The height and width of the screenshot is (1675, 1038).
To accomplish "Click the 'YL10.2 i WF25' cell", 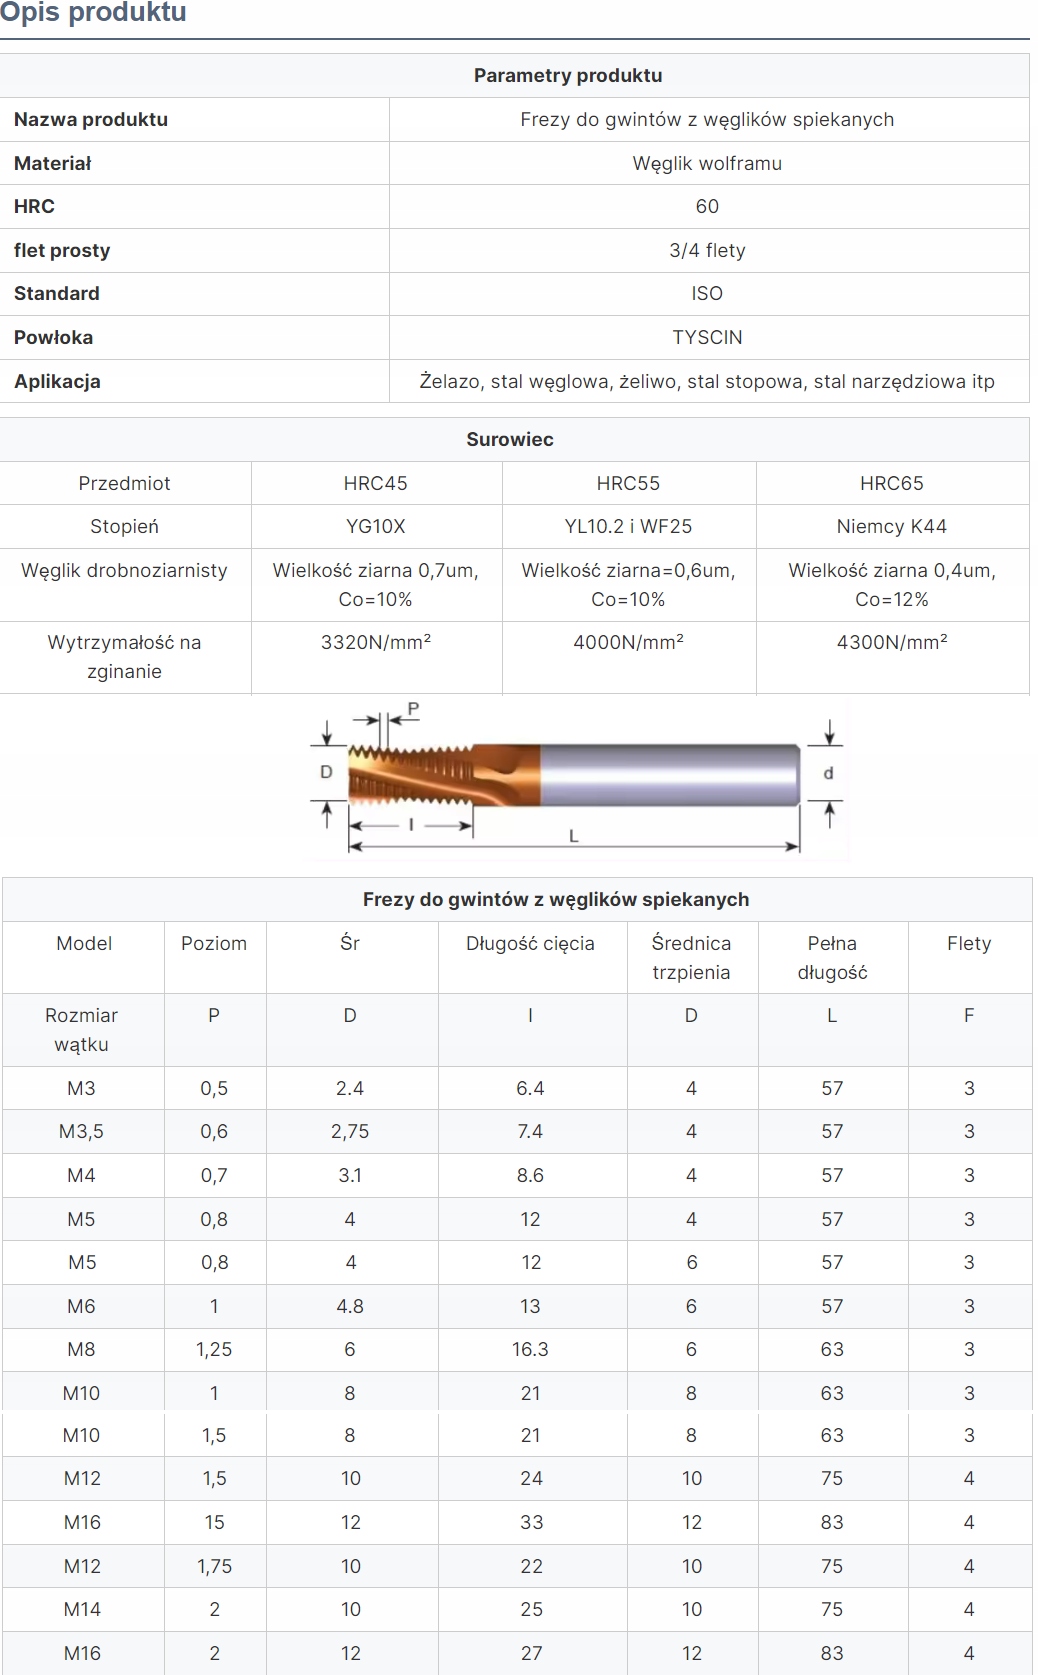I will pyautogui.click(x=628, y=526).
